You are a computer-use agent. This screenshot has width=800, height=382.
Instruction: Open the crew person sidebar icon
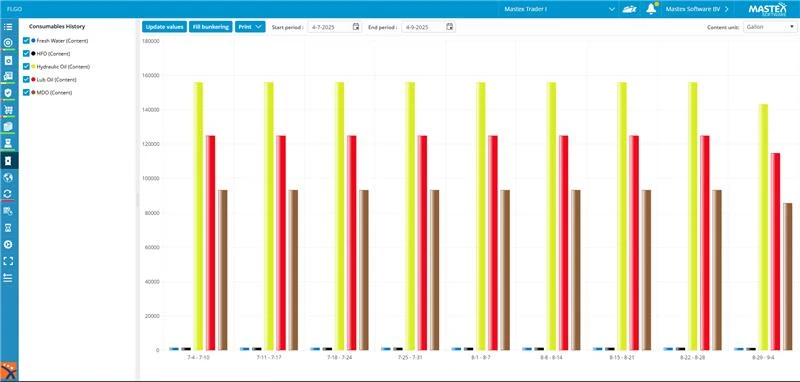click(8, 143)
